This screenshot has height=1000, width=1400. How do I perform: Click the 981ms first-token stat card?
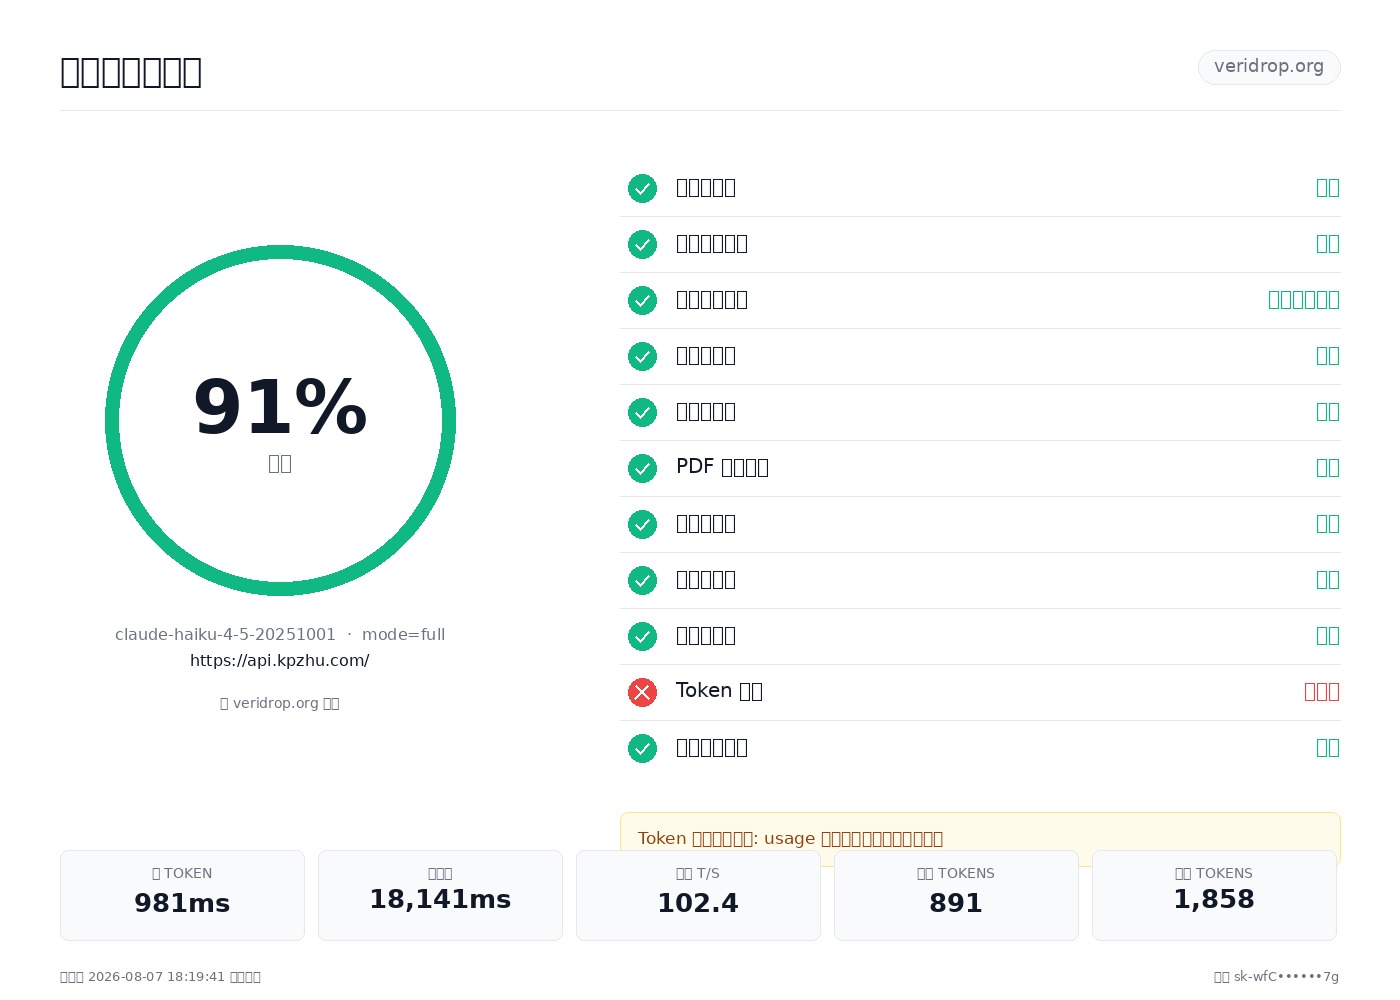tap(182, 895)
